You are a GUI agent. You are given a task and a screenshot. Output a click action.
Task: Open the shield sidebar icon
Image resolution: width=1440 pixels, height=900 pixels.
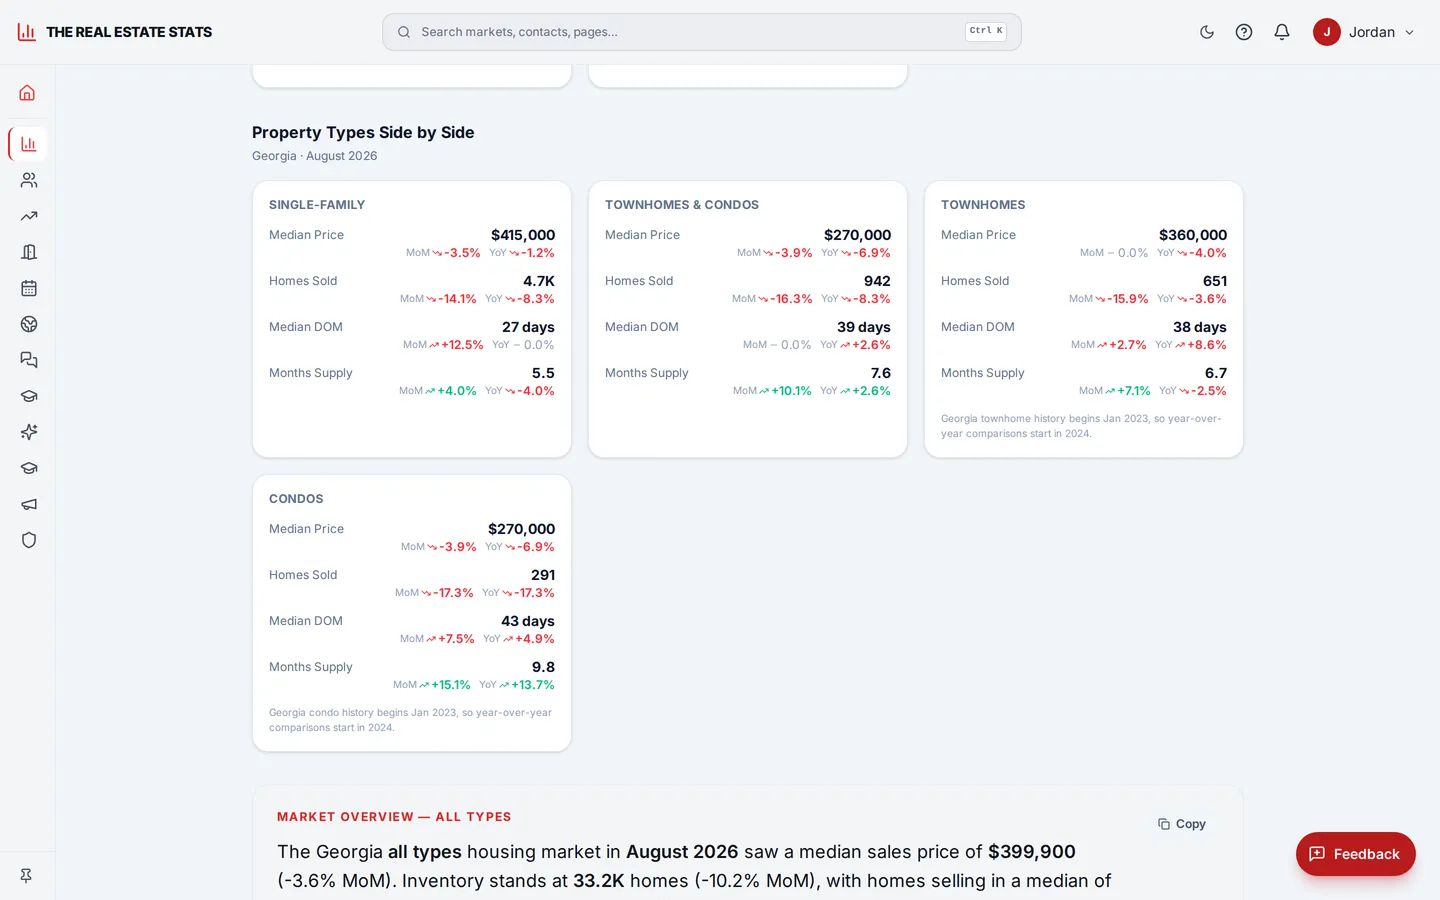pyautogui.click(x=28, y=540)
